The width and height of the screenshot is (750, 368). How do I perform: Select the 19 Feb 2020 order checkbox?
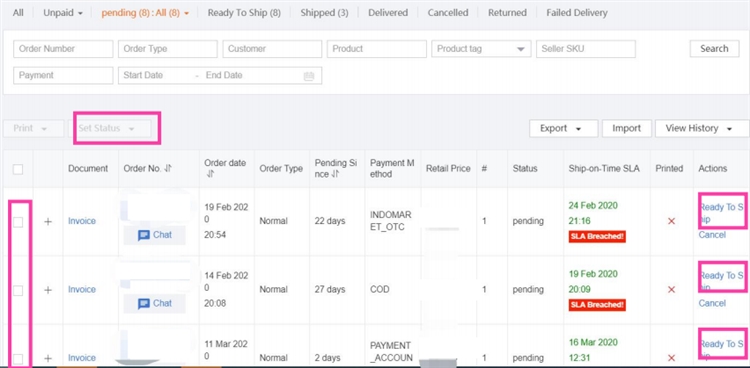[x=18, y=222]
